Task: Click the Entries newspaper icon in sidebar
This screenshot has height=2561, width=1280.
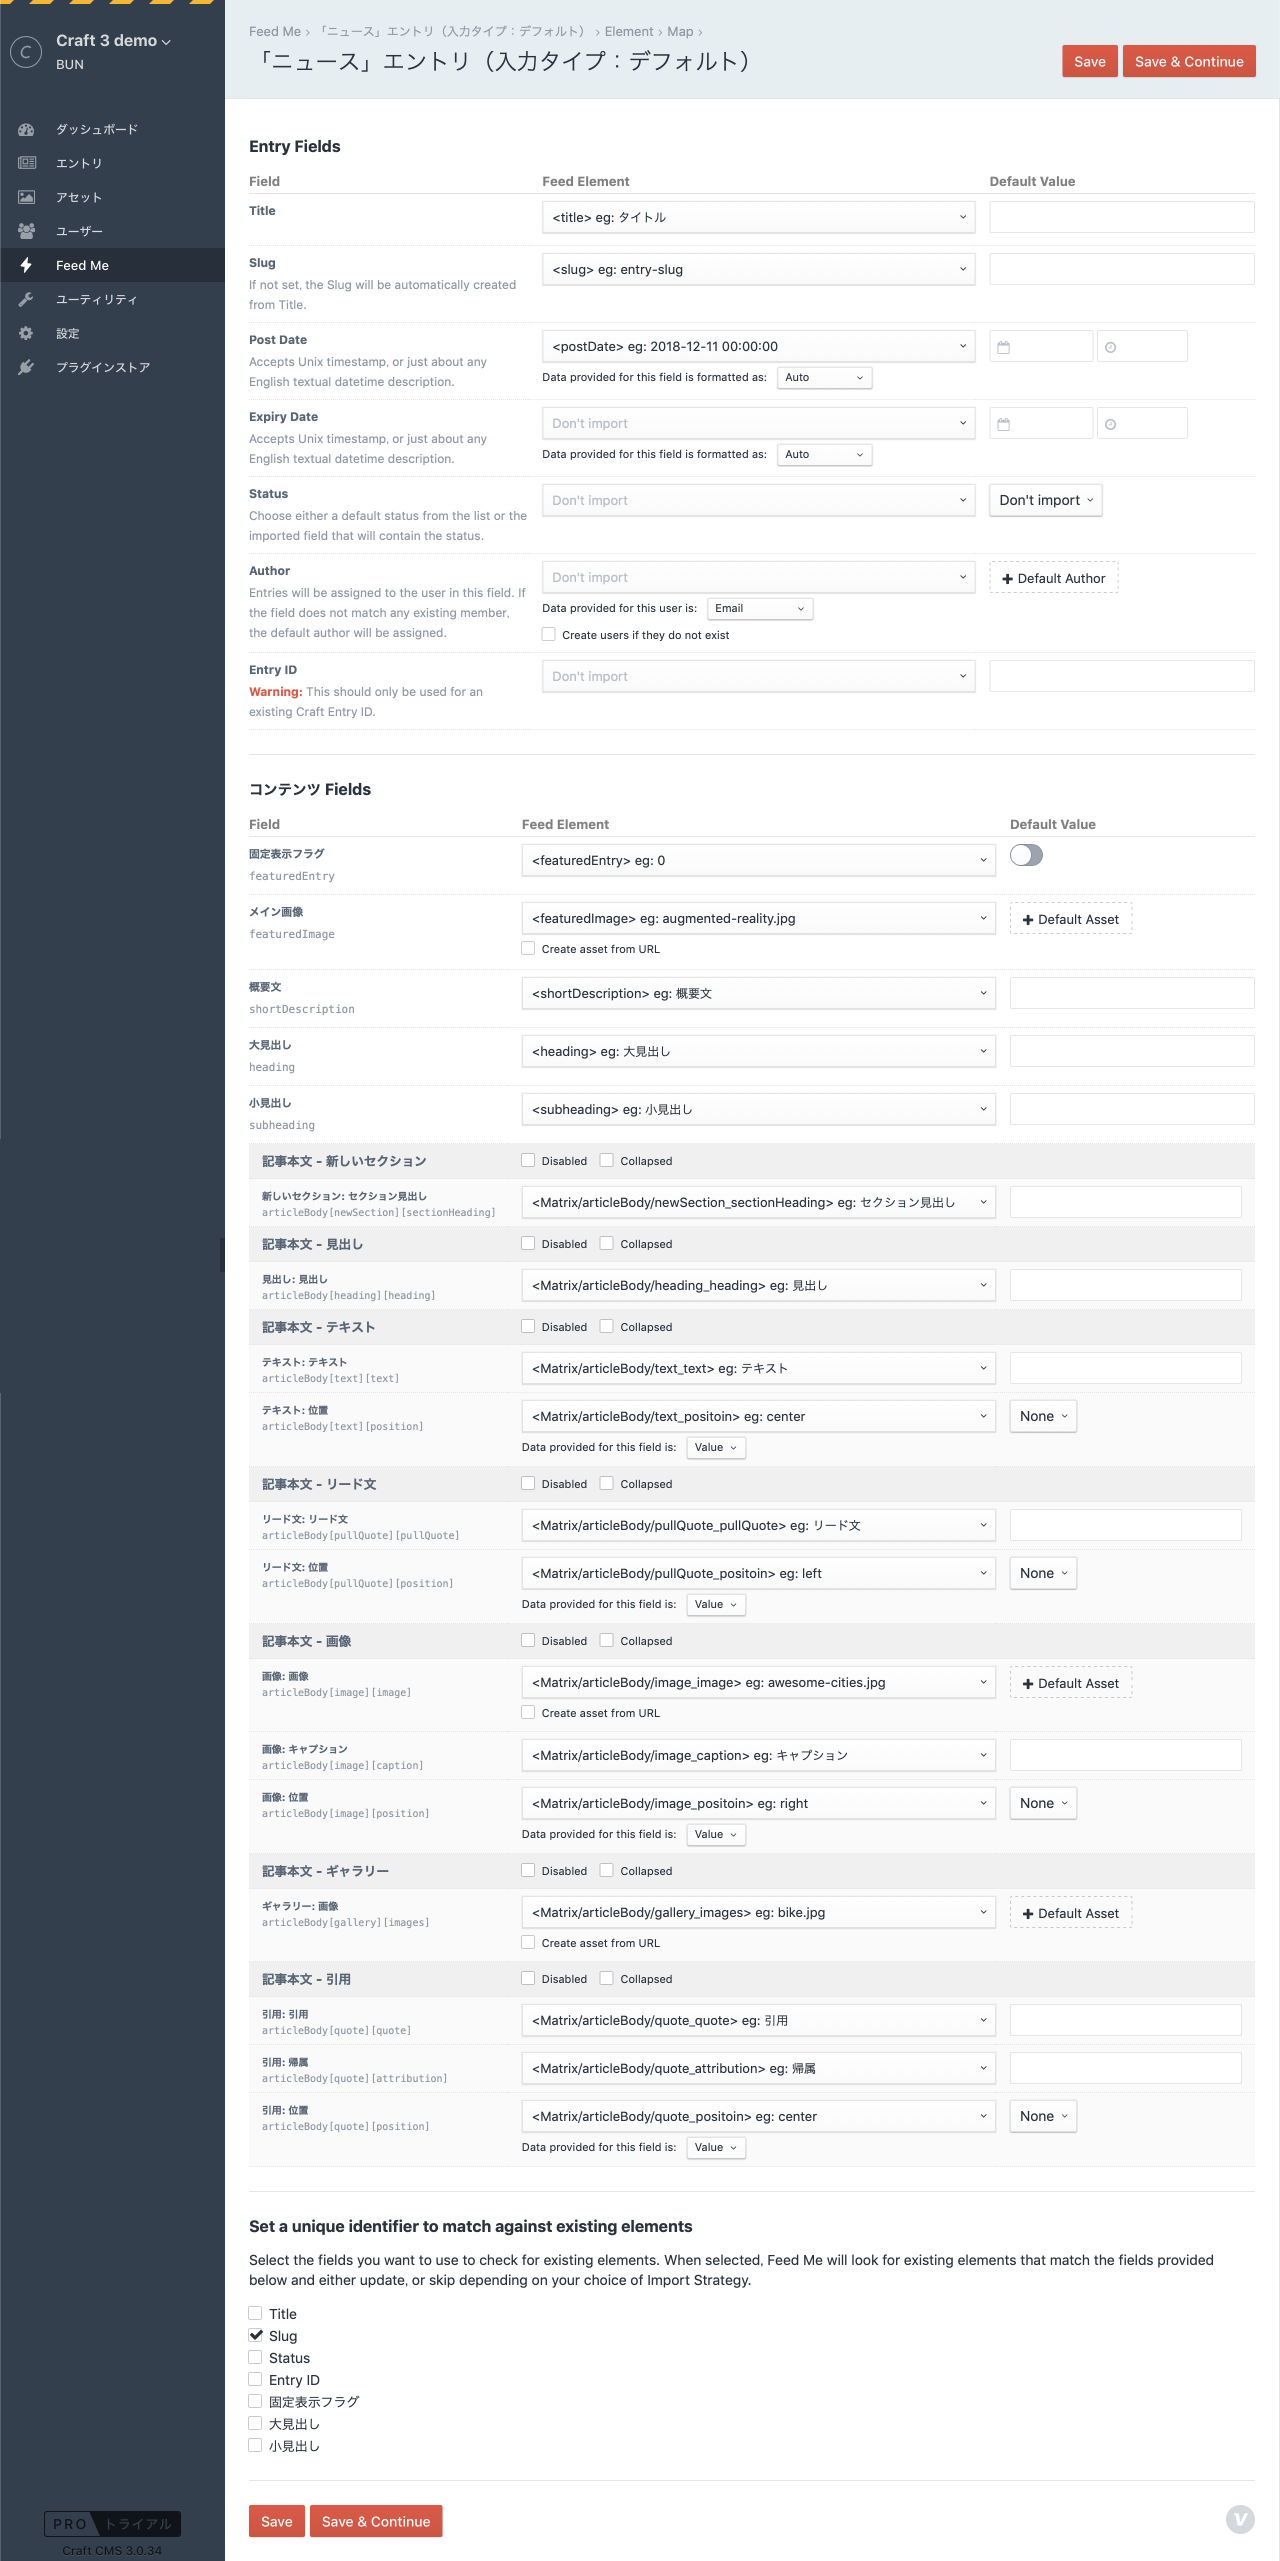Action: point(27,163)
